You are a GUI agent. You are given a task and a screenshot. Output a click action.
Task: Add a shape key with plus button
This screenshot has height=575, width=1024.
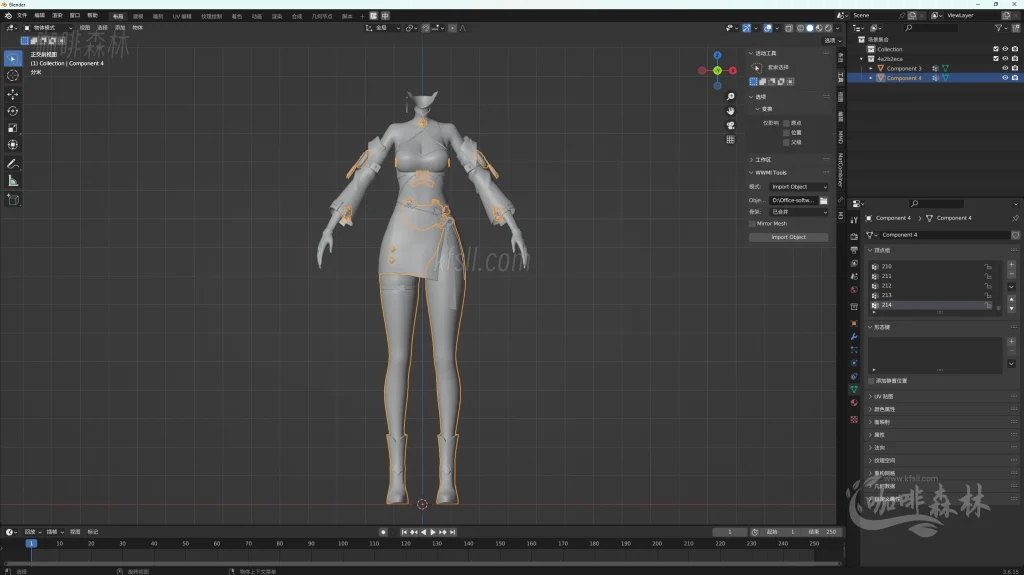(x=1012, y=342)
